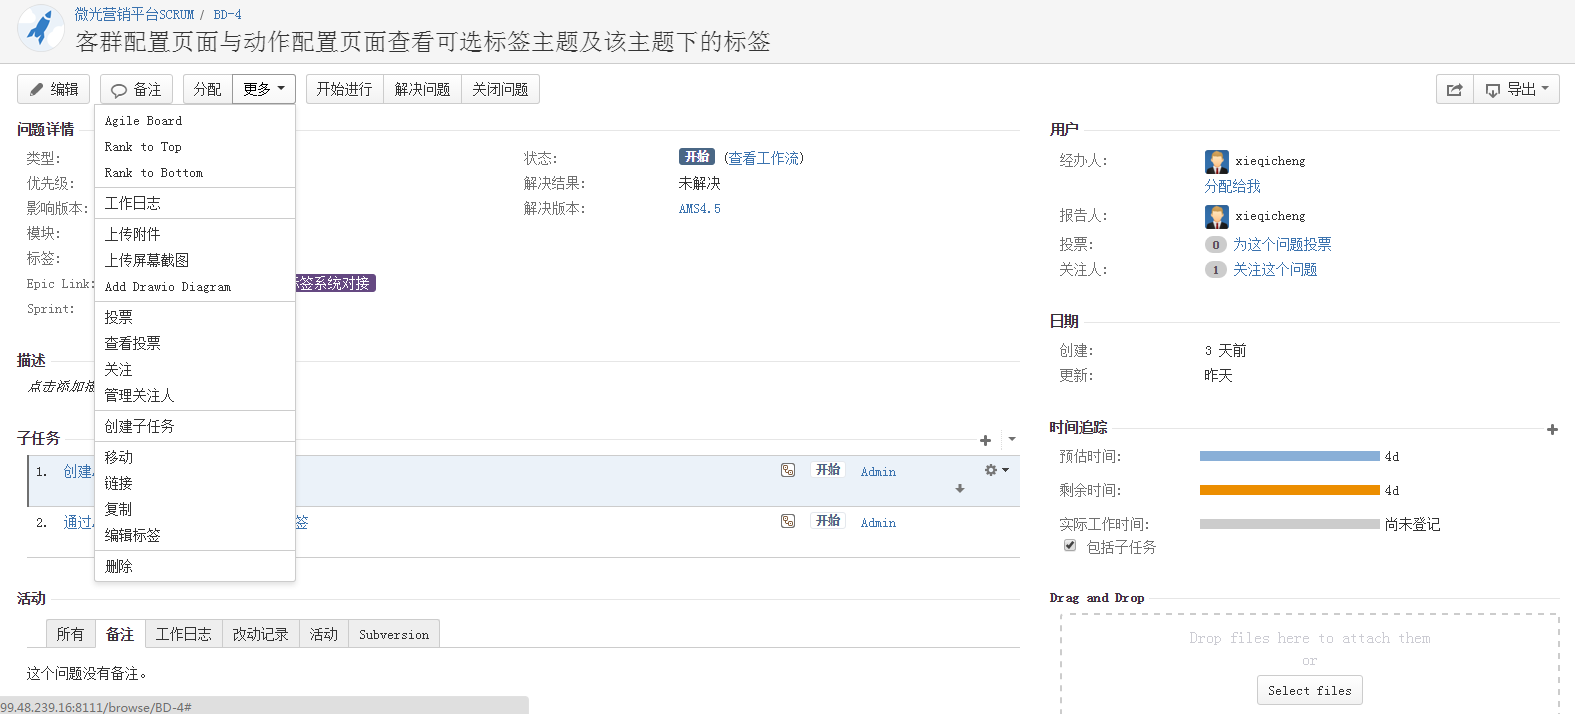Viewport: 1575px width, 714px height.
Task: Select Rank to Top from the menu
Action: click(x=143, y=147)
